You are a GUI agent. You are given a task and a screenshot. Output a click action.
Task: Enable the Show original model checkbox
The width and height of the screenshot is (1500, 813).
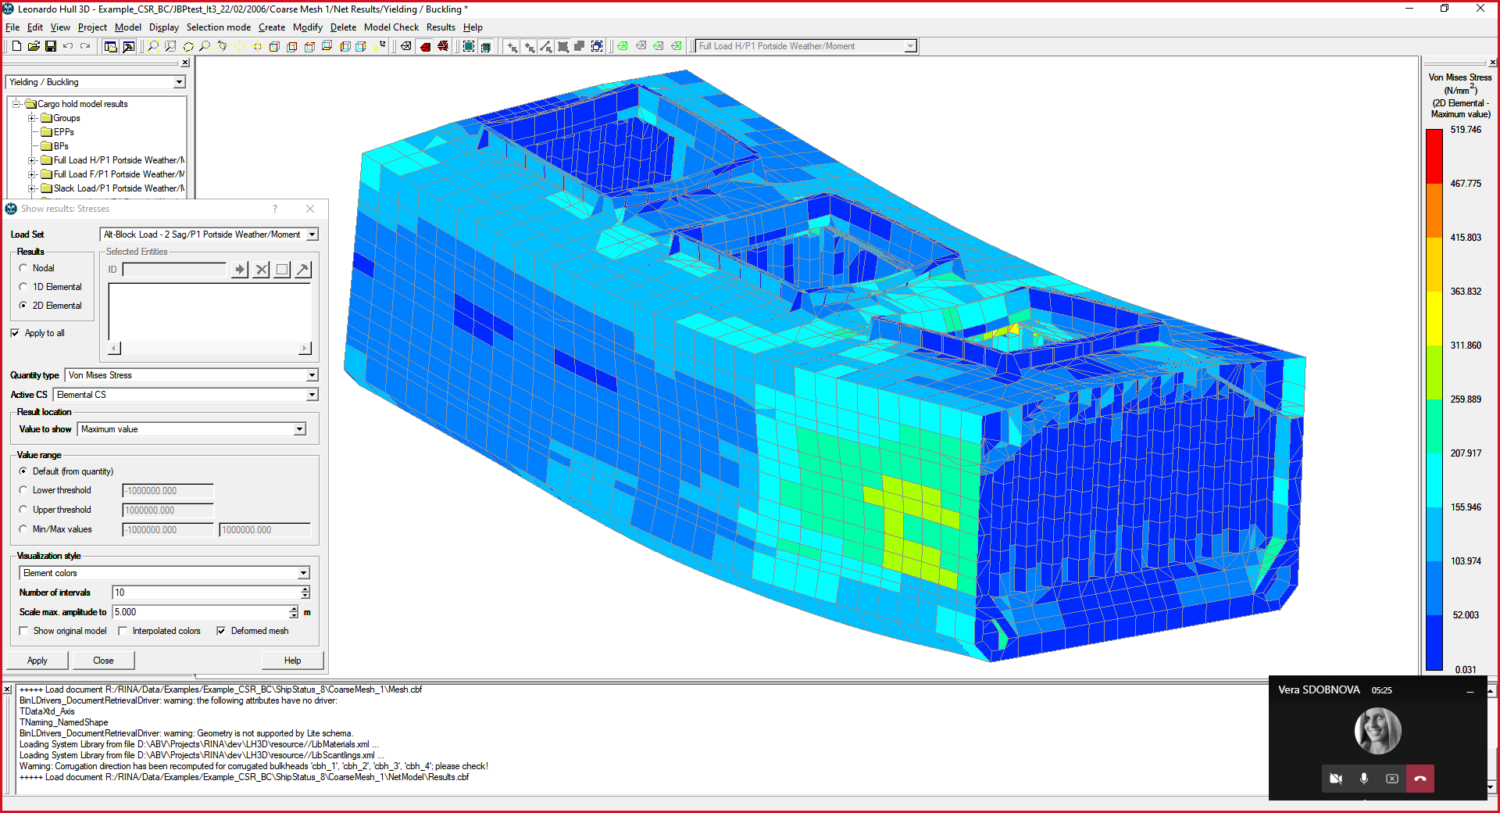click(24, 630)
